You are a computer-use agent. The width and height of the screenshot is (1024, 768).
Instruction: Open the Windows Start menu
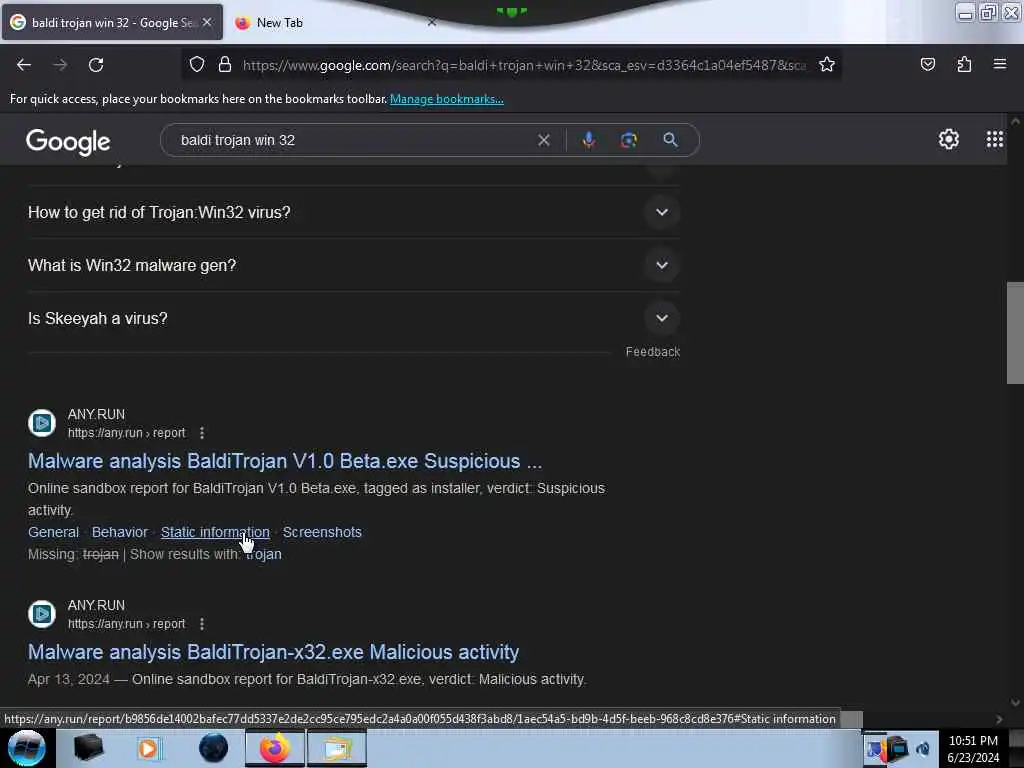(x=26, y=748)
